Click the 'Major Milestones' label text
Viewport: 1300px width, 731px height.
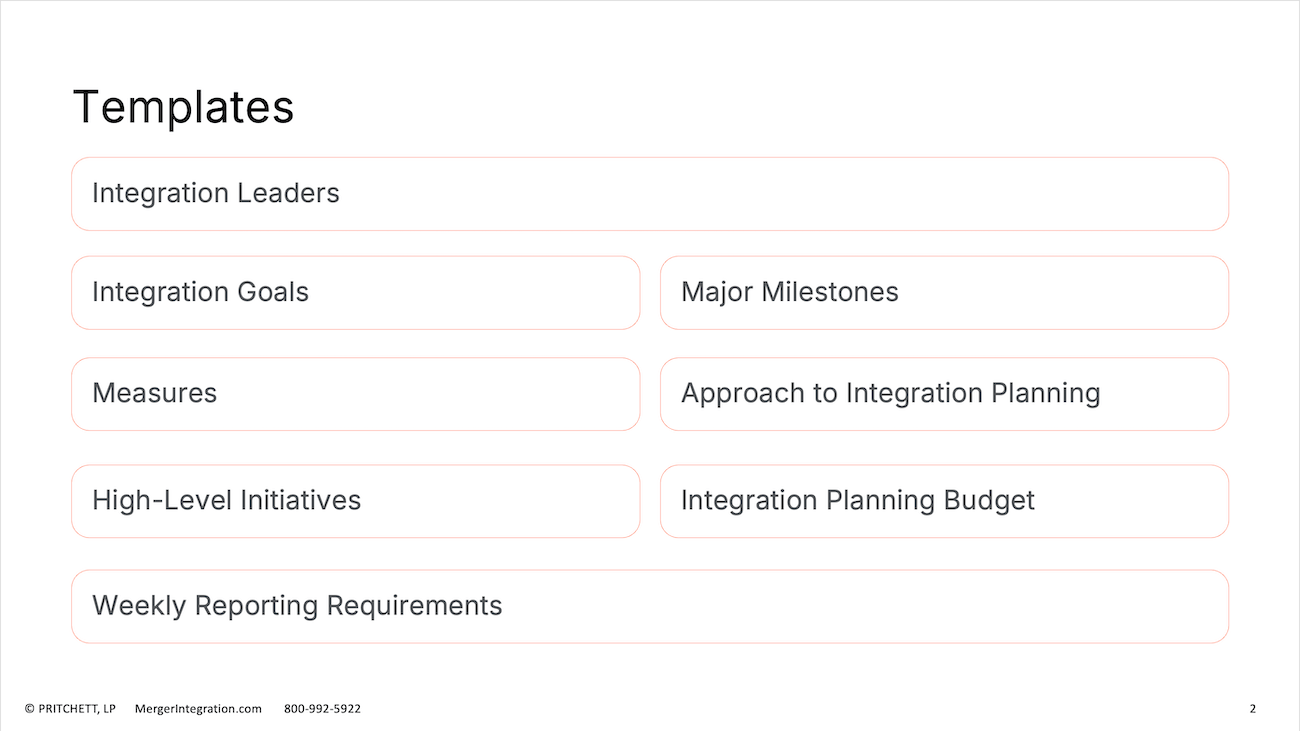(790, 292)
